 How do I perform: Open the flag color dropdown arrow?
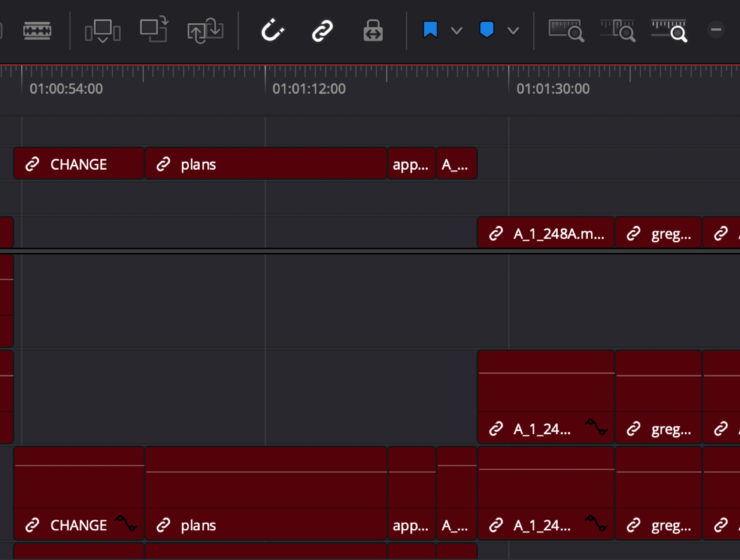[456, 31]
